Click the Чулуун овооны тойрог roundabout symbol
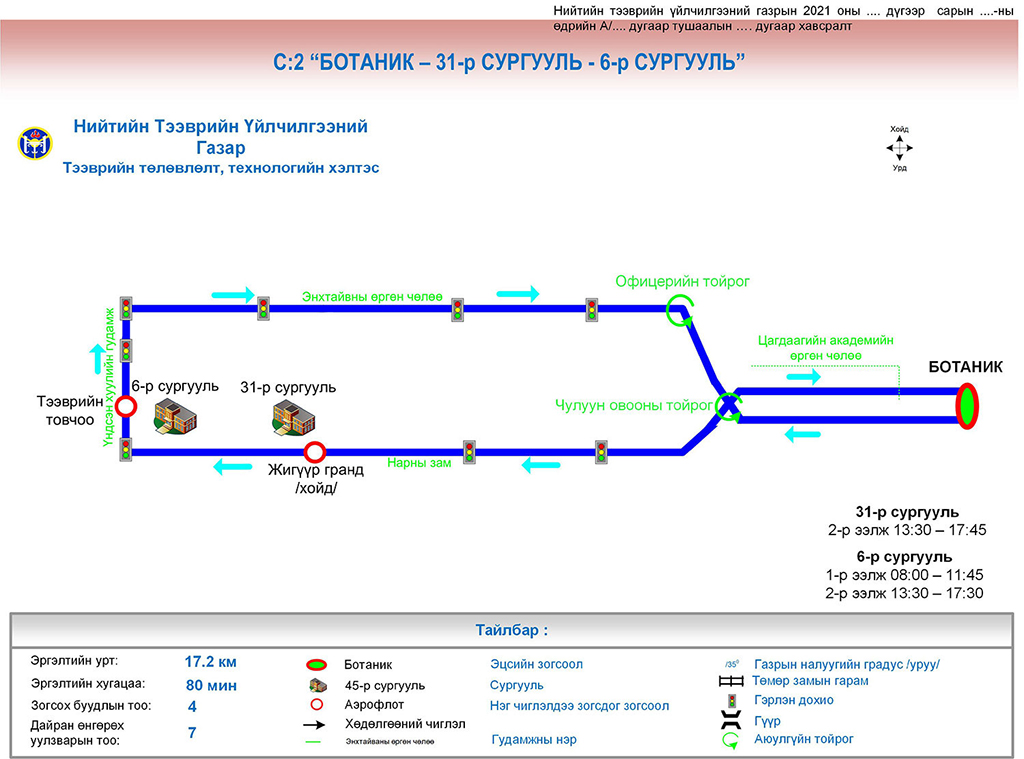The height and width of the screenshot is (759, 1024). pos(728,407)
